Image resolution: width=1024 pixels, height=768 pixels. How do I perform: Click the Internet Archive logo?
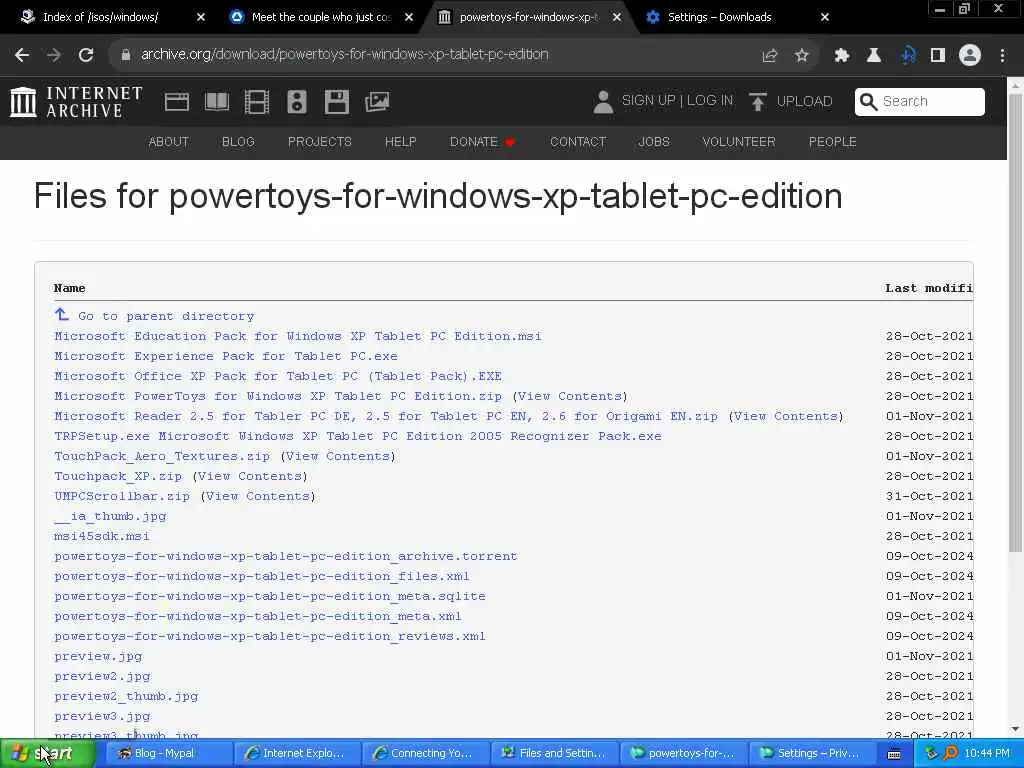pyautogui.click(x=76, y=102)
